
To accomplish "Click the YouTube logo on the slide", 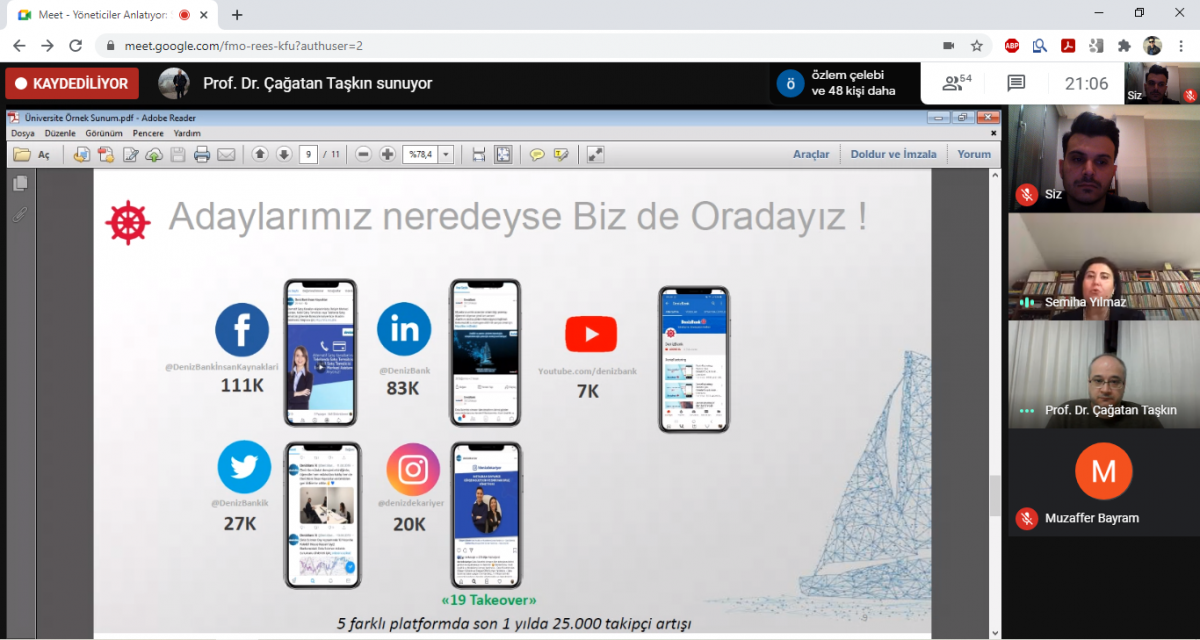I will [x=591, y=334].
